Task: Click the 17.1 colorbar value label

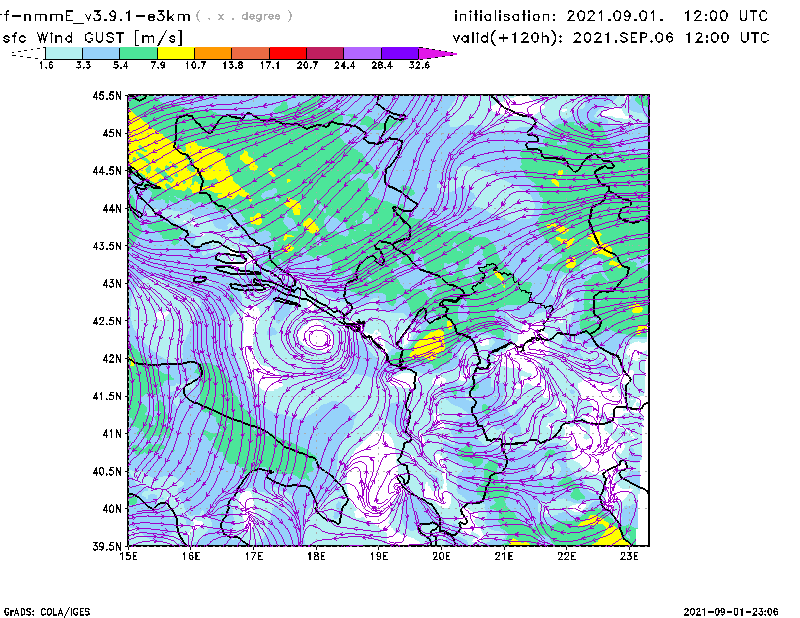Action: point(269,65)
